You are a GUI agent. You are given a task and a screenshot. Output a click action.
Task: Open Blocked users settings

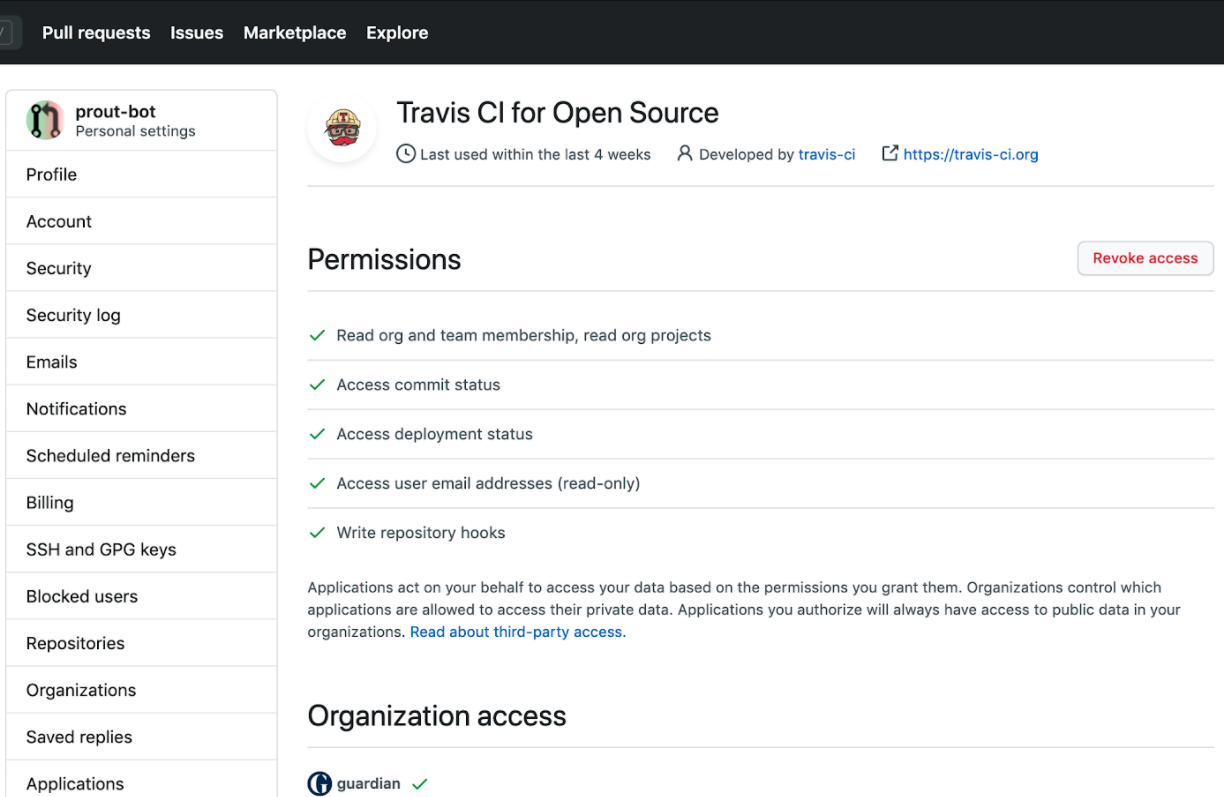tap(141, 597)
